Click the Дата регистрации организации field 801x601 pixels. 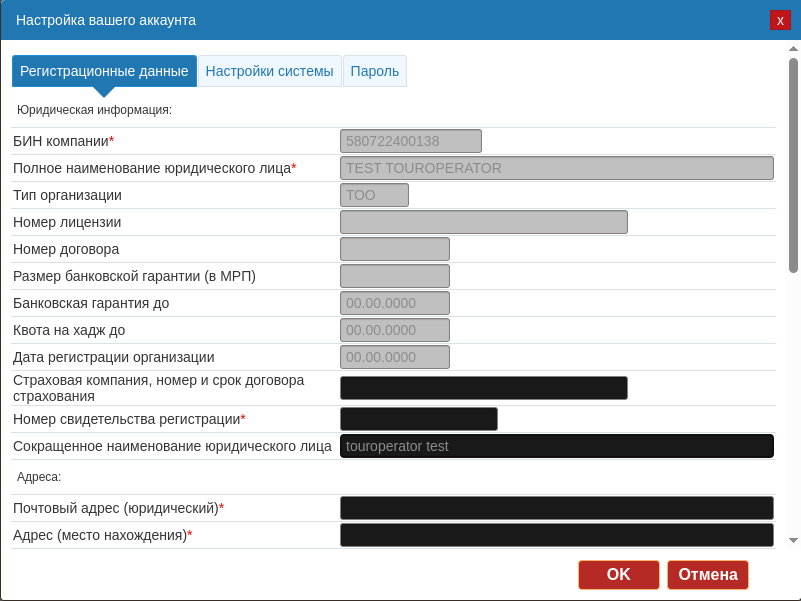click(394, 357)
